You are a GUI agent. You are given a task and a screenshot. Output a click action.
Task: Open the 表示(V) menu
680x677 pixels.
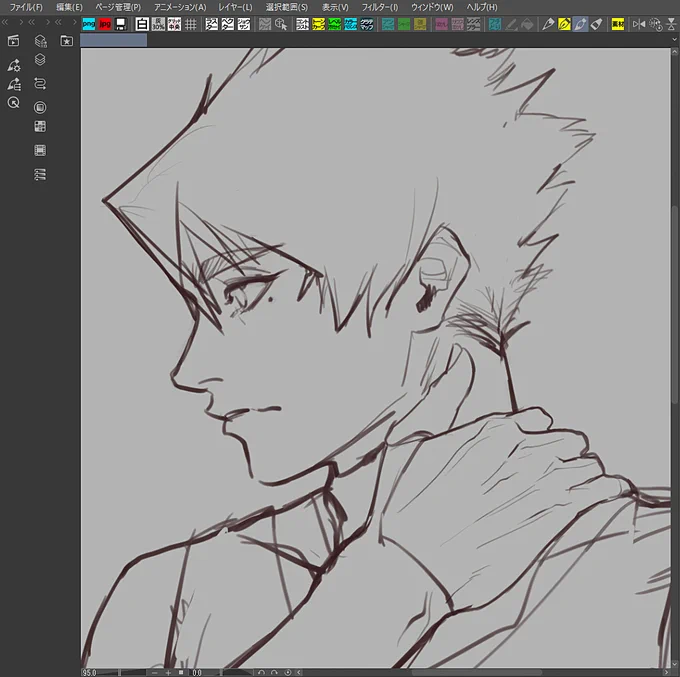tap(335, 7)
